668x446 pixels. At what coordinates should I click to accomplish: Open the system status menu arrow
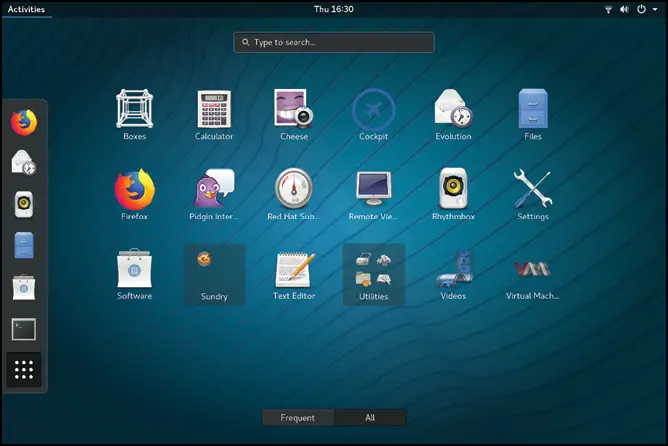(x=654, y=9)
